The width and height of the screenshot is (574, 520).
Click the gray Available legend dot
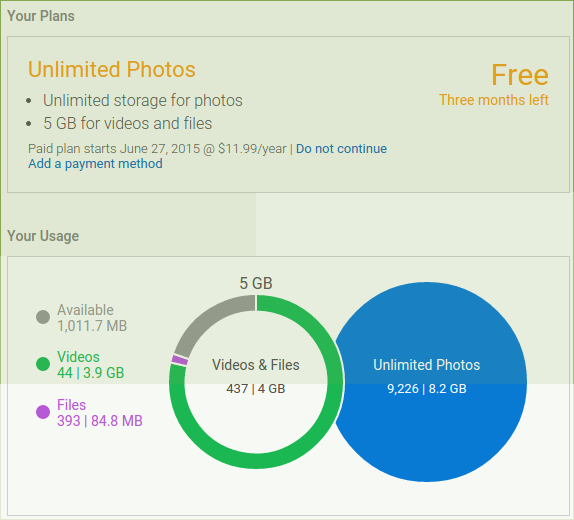tap(43, 317)
